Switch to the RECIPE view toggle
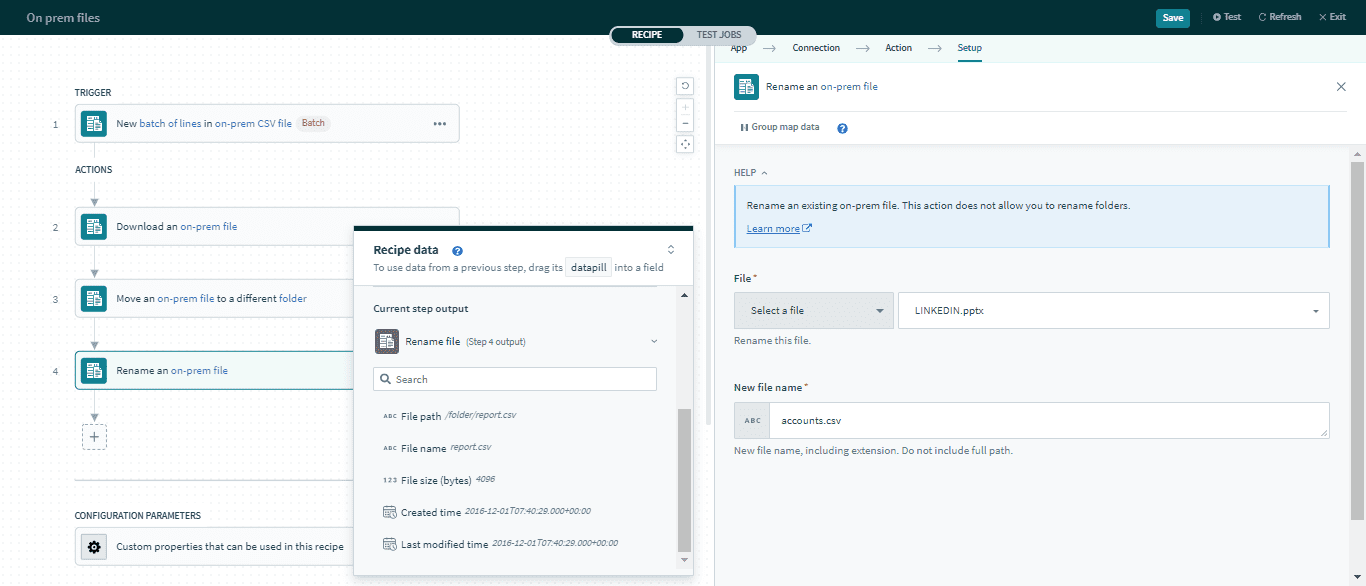Screen dimensions: 1366x586 647,35
